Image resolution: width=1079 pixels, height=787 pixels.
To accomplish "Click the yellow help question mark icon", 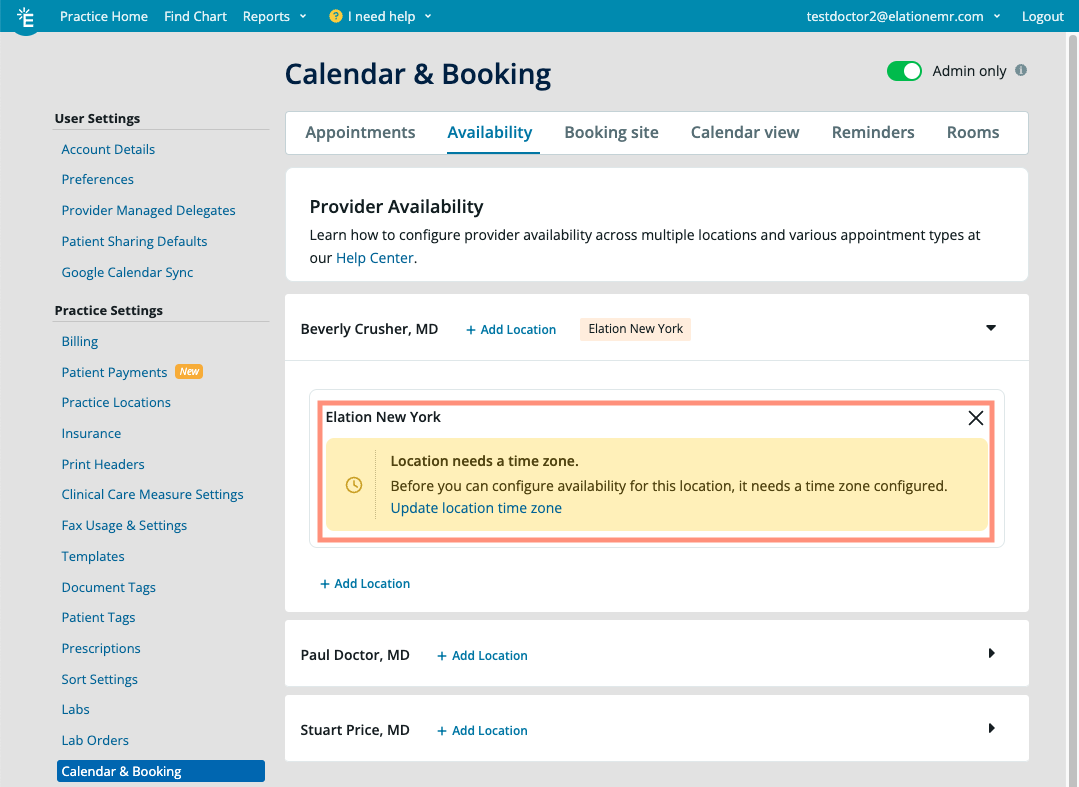I will click(335, 17).
